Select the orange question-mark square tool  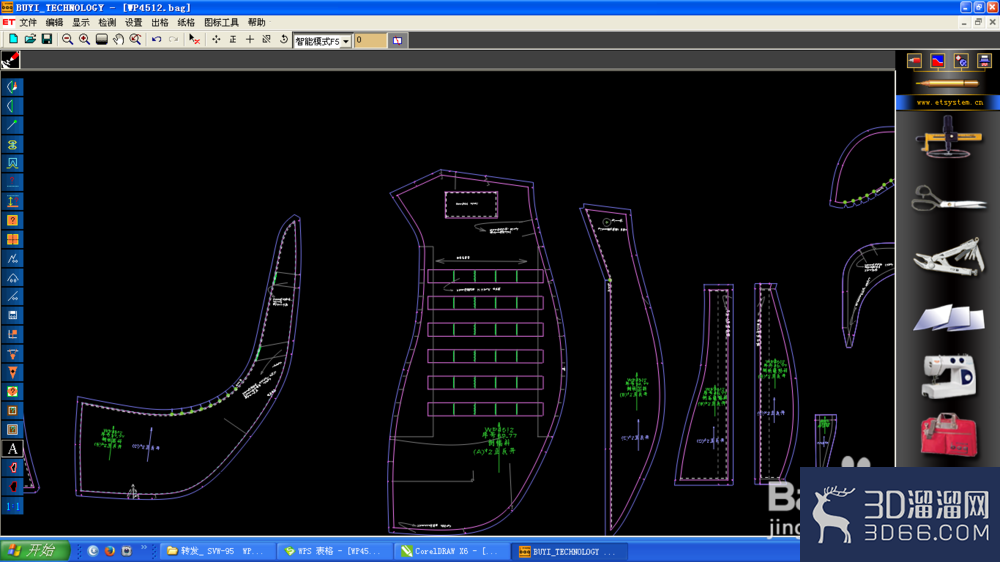click(12, 220)
